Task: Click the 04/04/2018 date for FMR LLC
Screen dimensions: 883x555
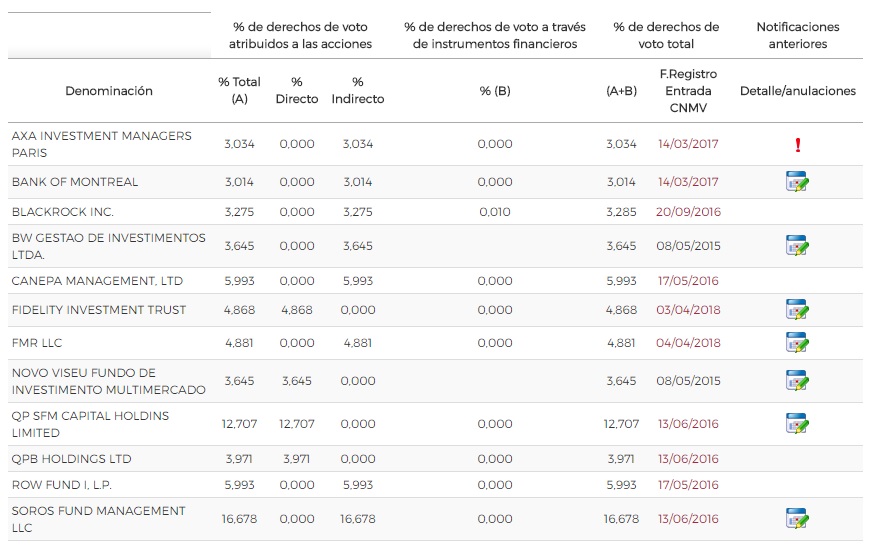Action: (688, 343)
